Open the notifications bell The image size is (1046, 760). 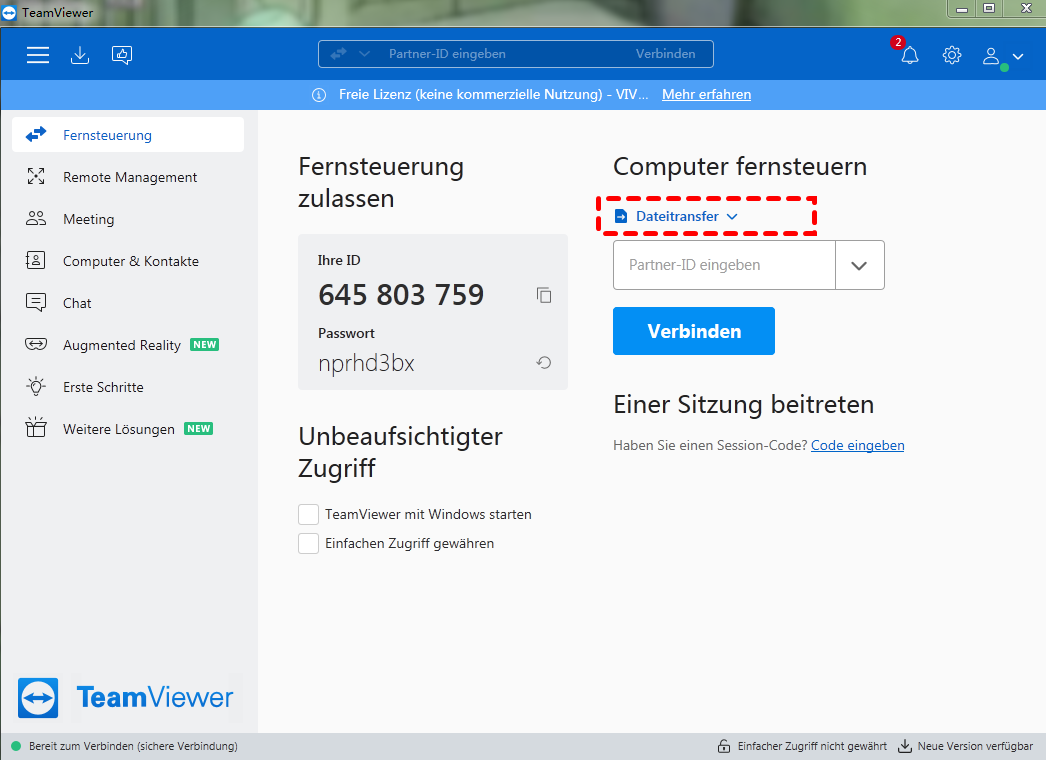[x=910, y=55]
